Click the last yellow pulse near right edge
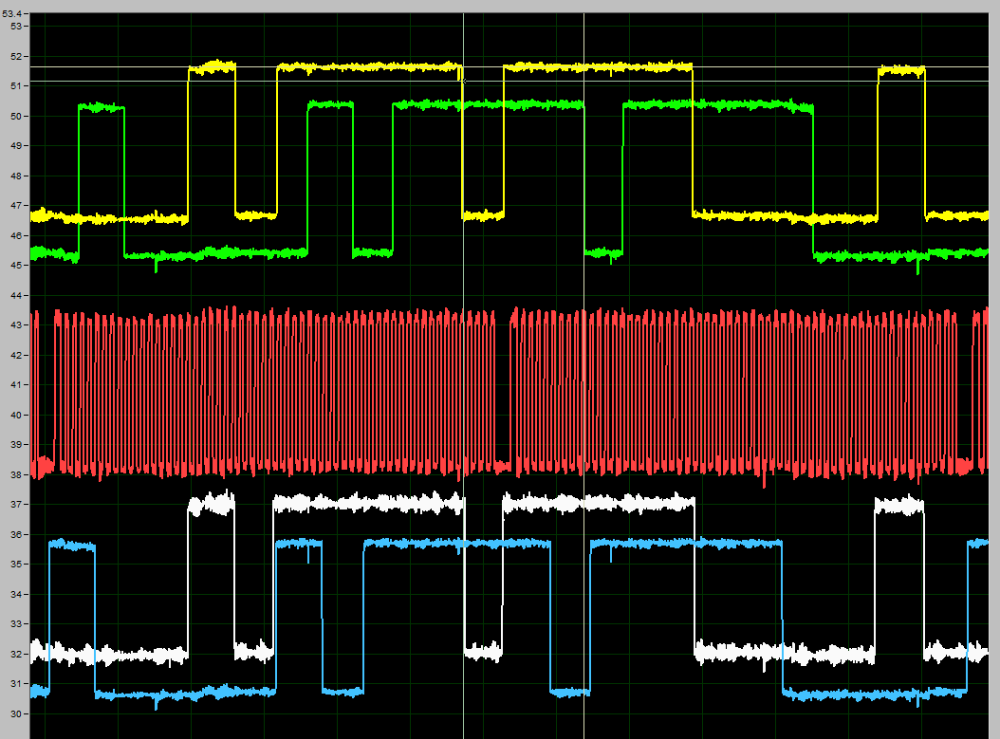1000x739 pixels. pyautogui.click(x=901, y=70)
